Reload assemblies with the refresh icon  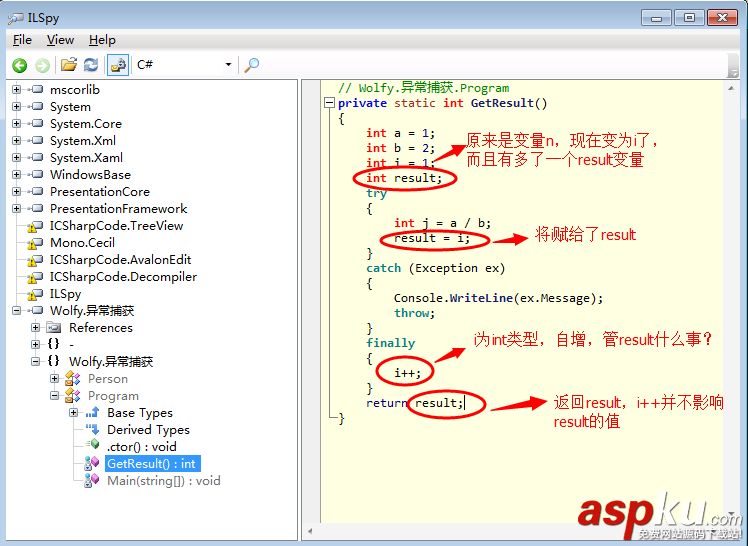91,64
